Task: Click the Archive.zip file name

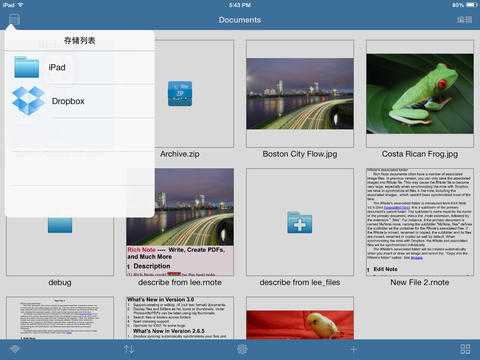Action: coord(180,154)
